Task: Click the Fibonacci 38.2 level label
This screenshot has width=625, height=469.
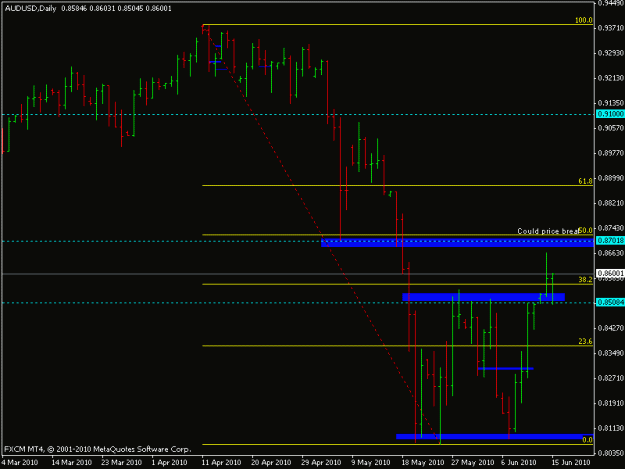Action: tap(585, 280)
